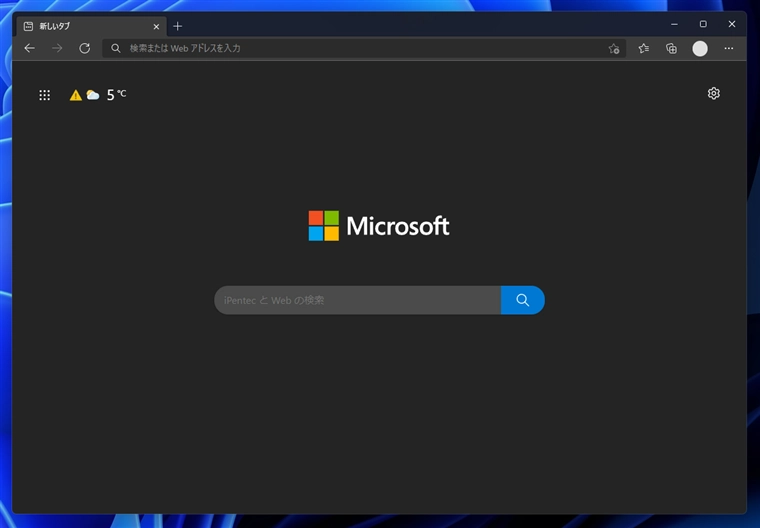Click the forward navigation arrow

point(57,48)
